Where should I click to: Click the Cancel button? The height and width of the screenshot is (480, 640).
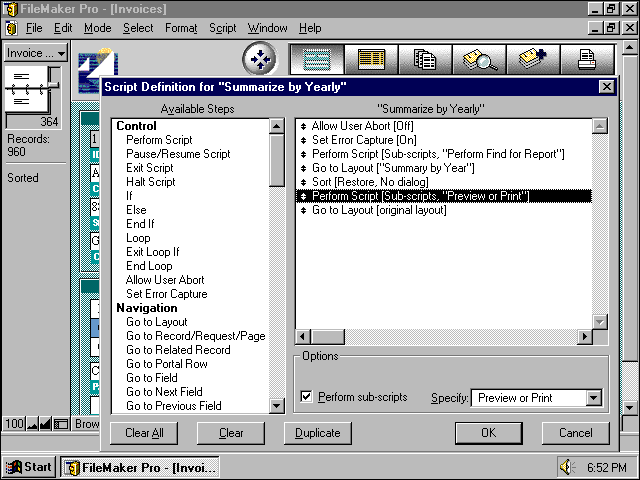click(576, 433)
